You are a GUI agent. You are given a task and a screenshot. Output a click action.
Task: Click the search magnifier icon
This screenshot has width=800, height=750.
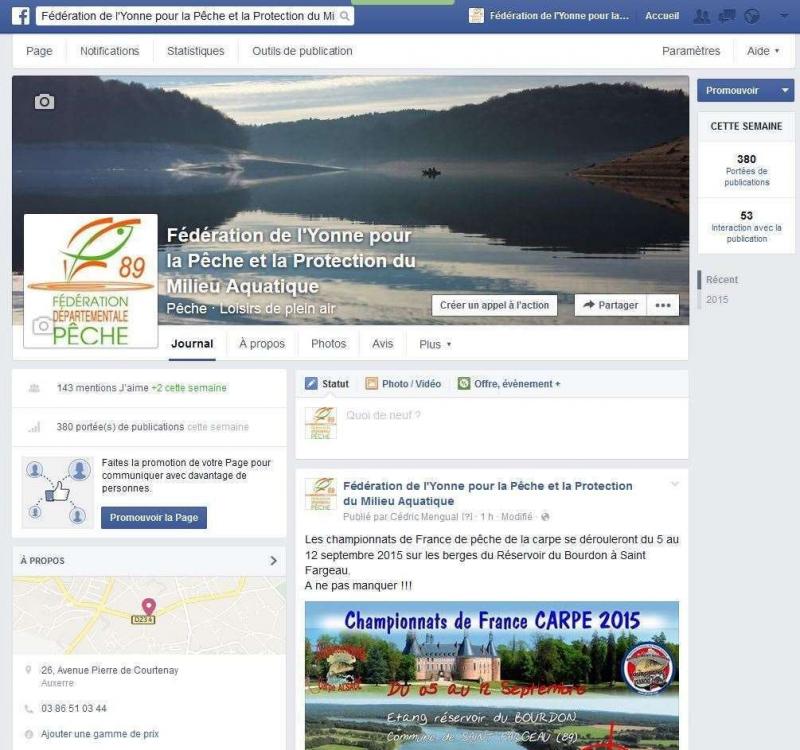pos(345,16)
